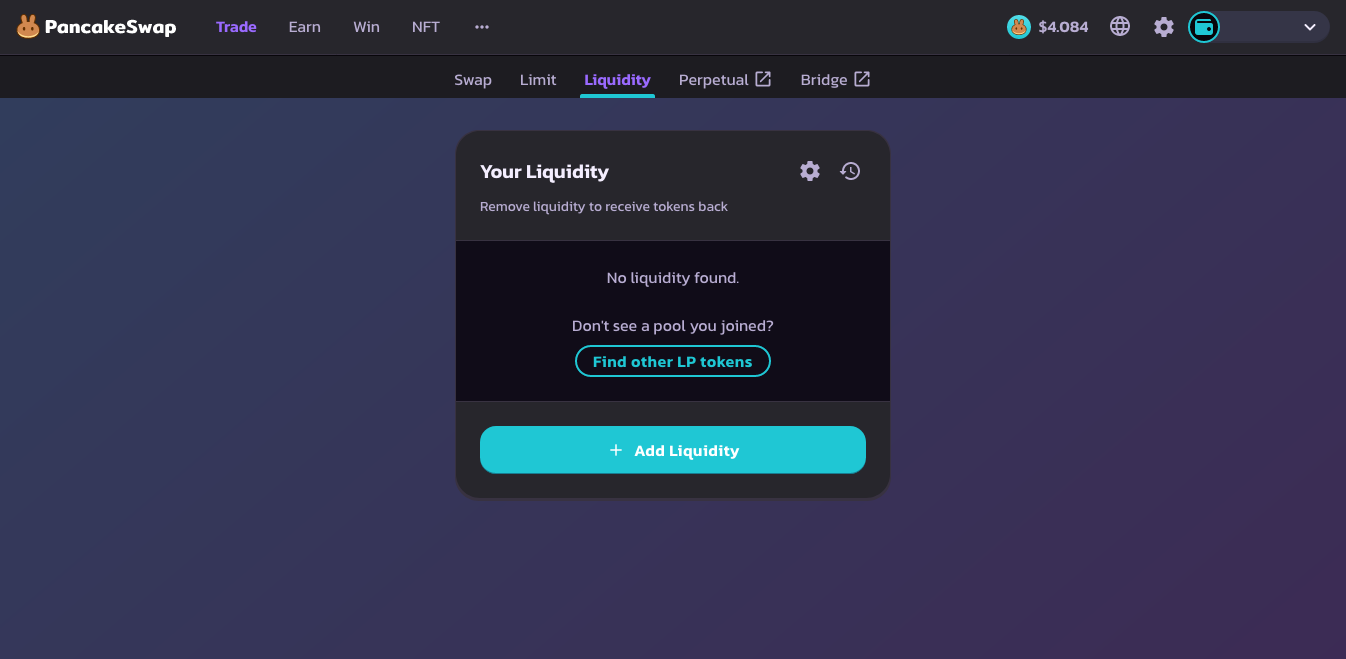Open global settings gear in top bar

click(1164, 27)
